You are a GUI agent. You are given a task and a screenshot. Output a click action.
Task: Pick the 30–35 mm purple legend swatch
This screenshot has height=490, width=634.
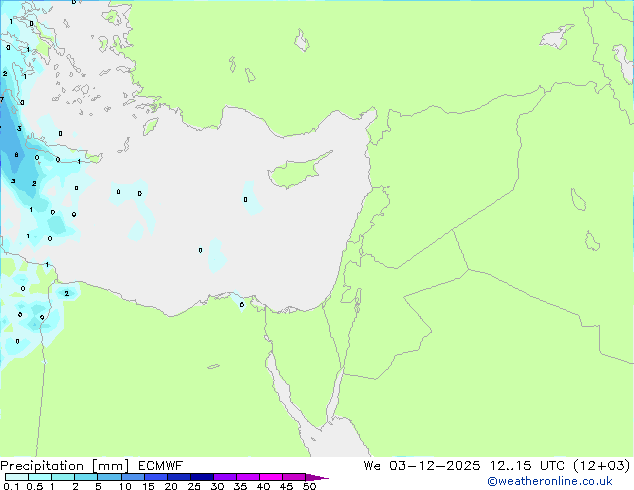pos(224,477)
